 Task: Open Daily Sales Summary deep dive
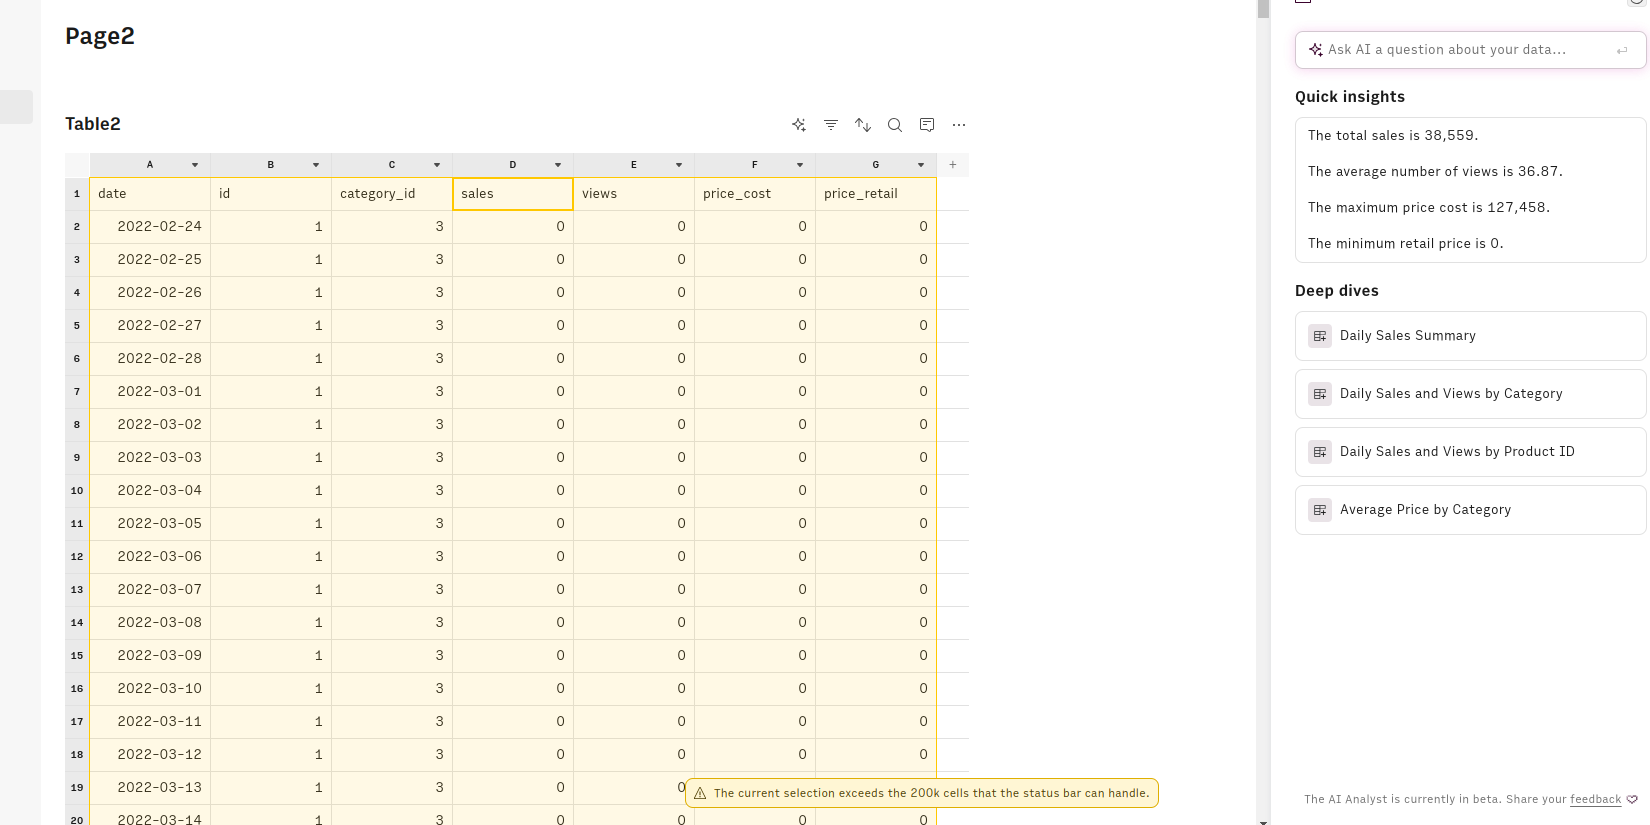pyautogui.click(x=1469, y=336)
